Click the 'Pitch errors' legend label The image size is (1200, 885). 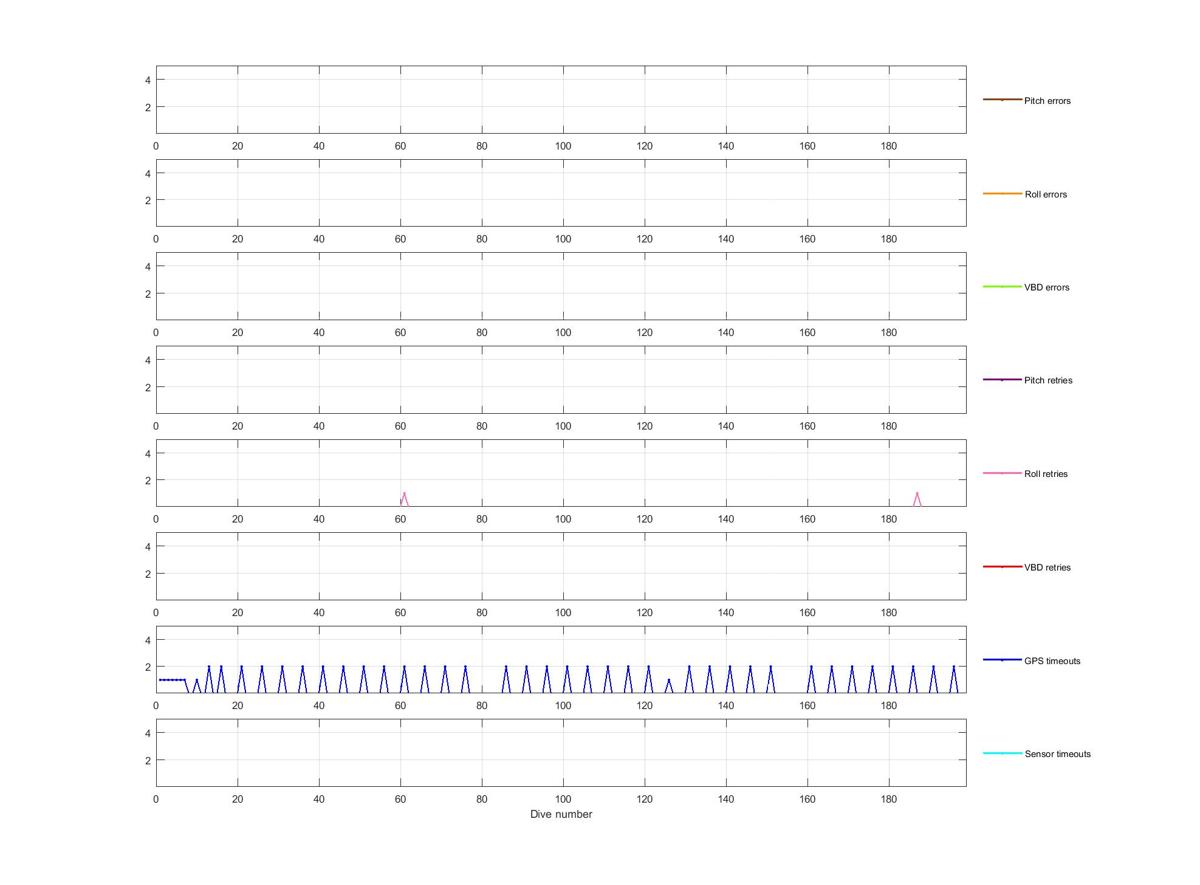click(x=1047, y=101)
